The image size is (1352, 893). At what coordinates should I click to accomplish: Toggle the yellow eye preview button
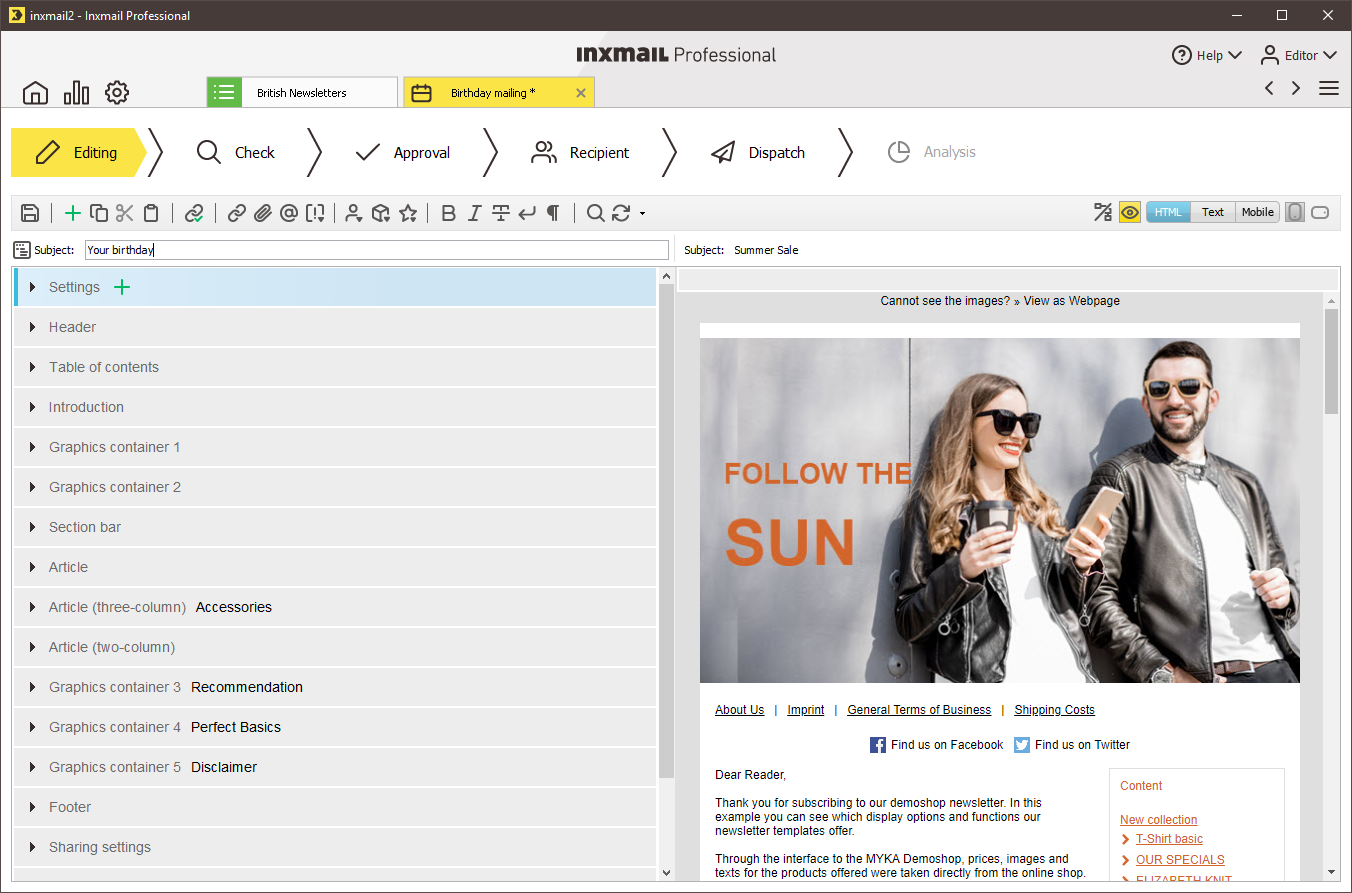point(1130,212)
